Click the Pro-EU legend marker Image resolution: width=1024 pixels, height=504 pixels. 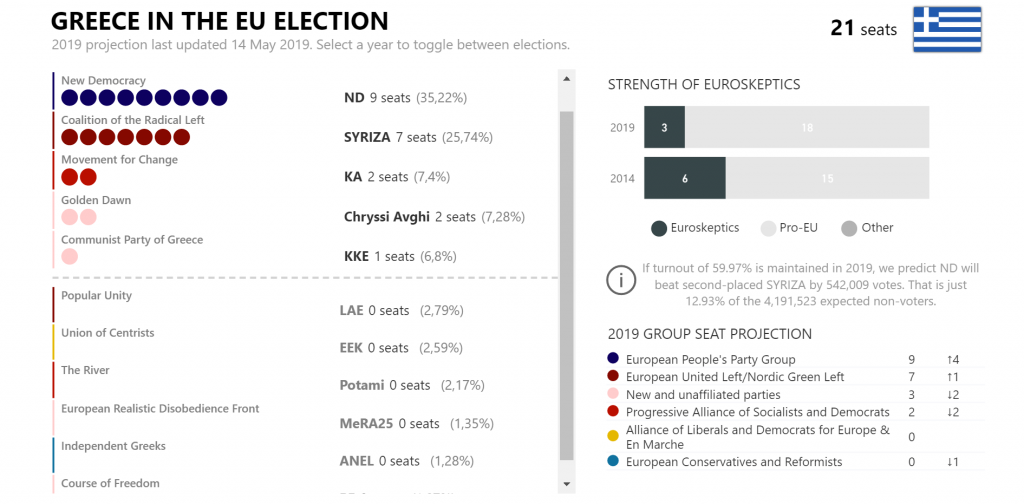tap(769, 228)
